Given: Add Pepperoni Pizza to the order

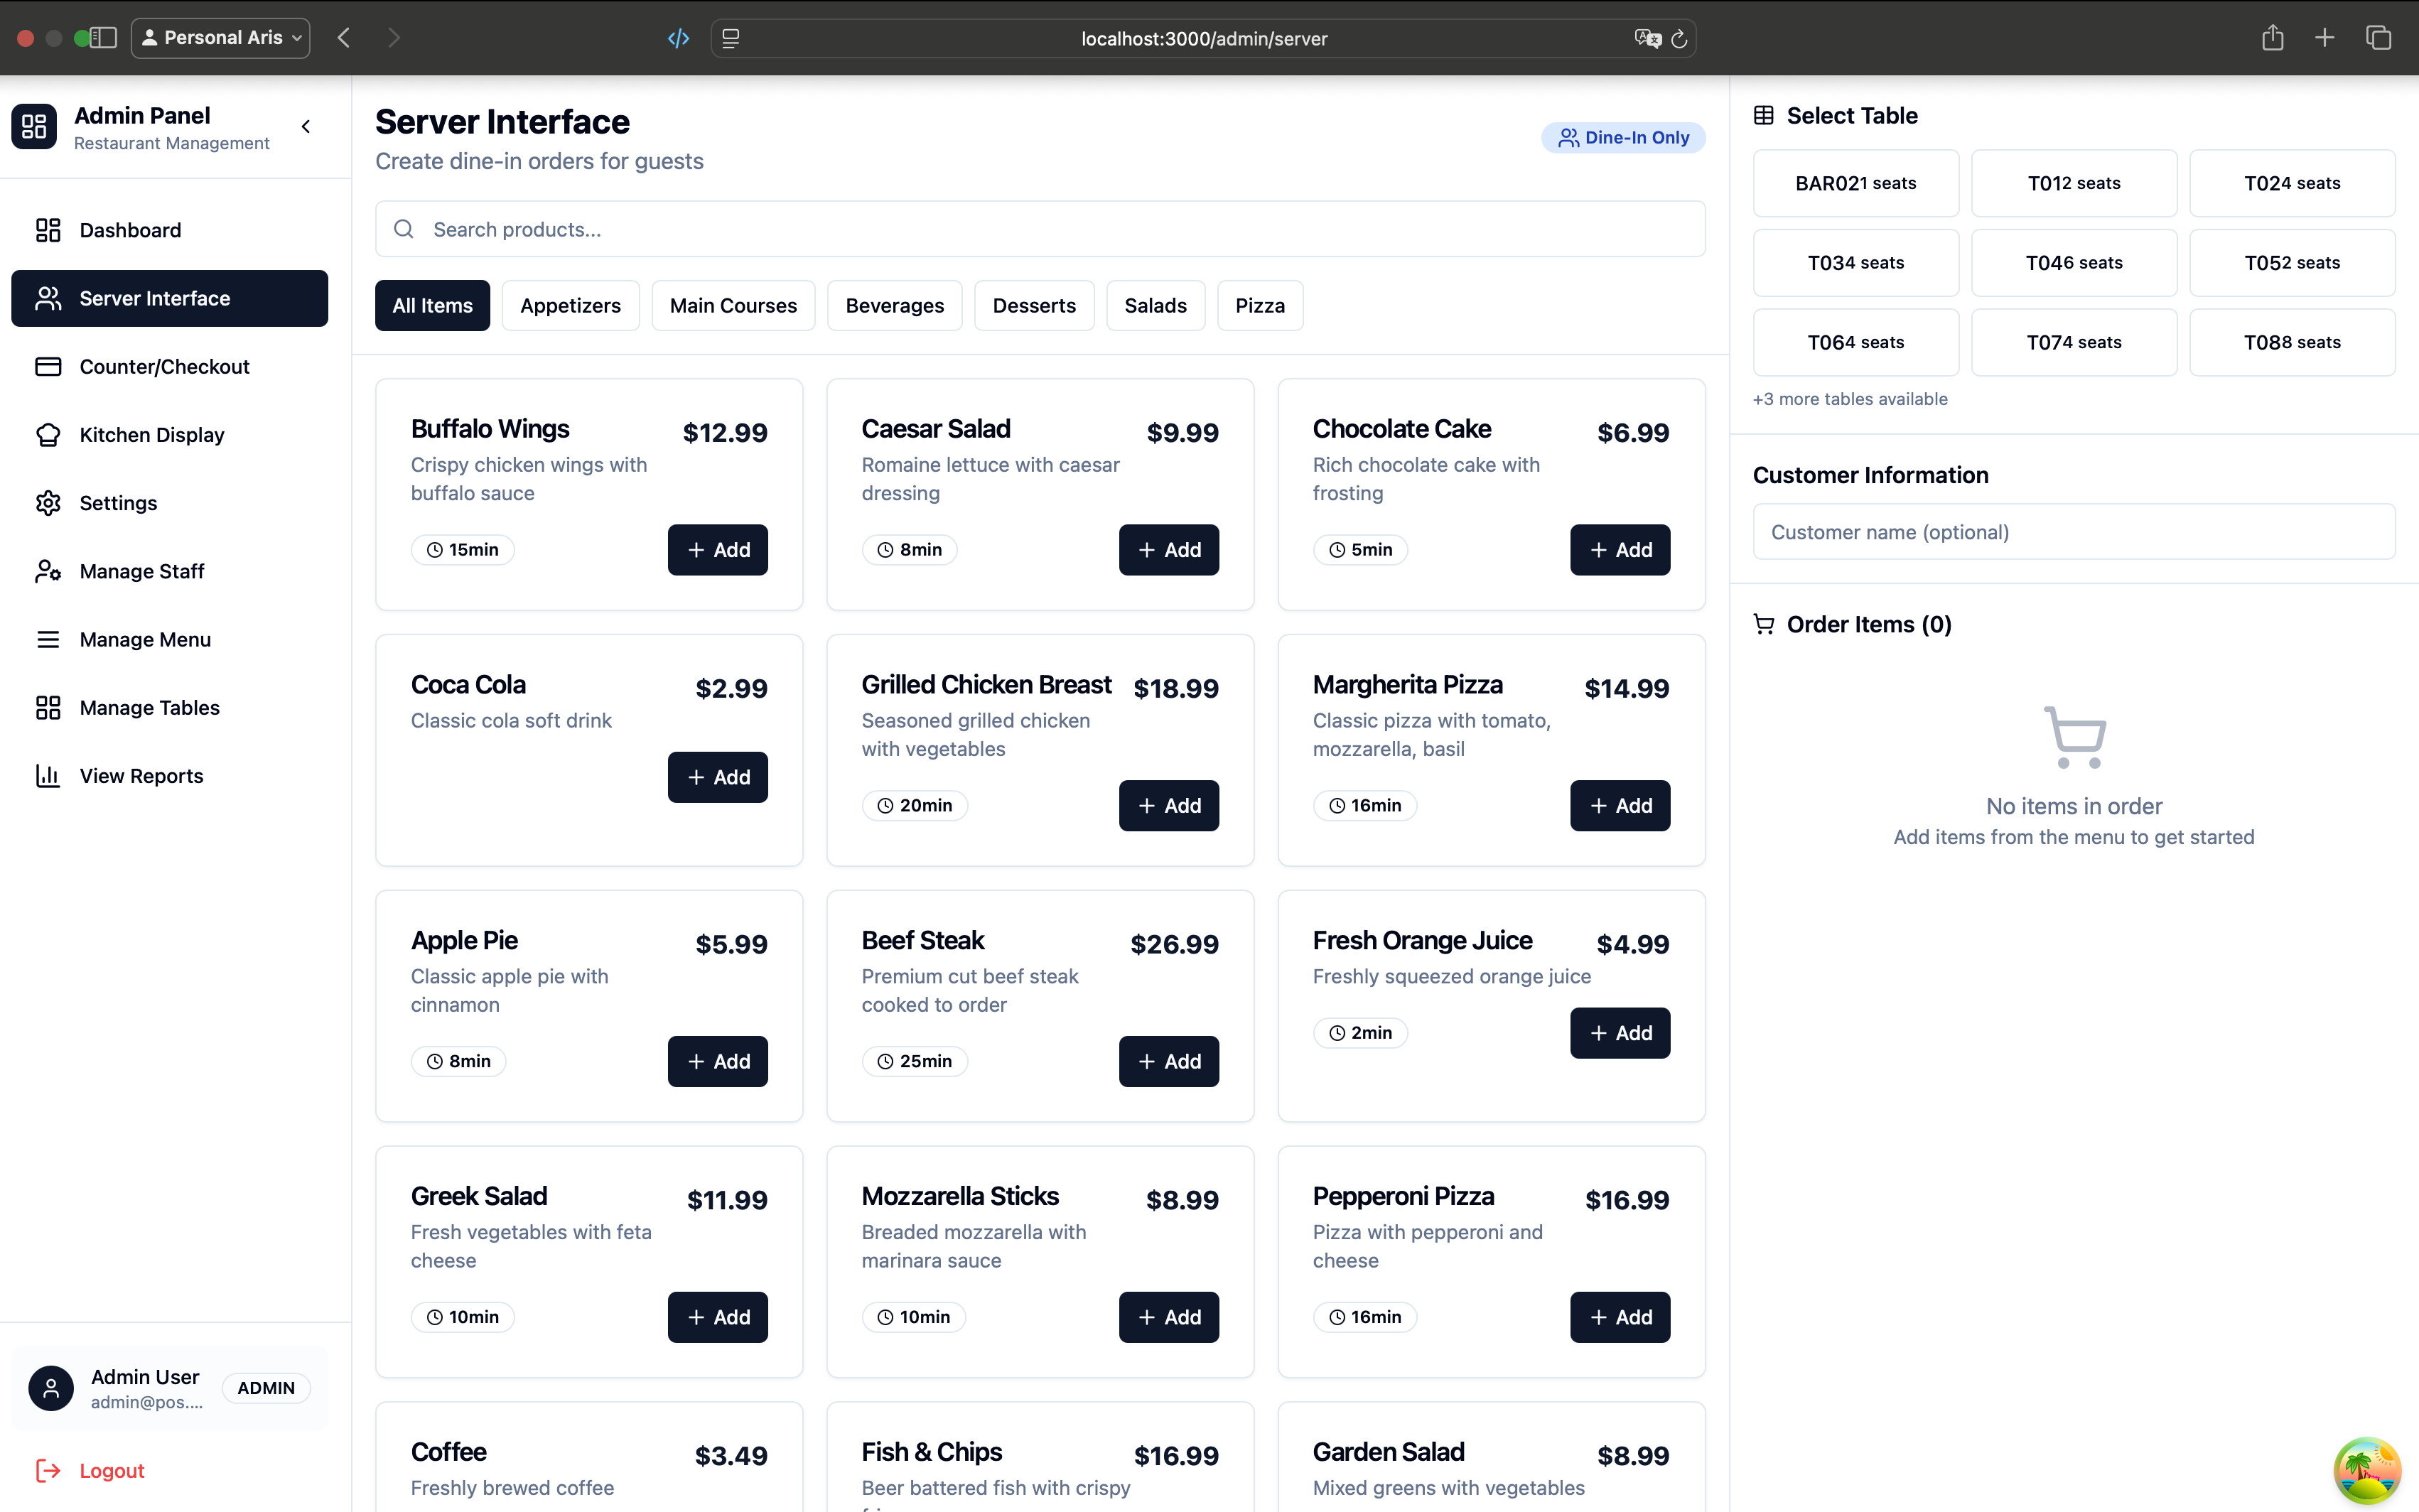Looking at the screenshot, I should (x=1620, y=1317).
